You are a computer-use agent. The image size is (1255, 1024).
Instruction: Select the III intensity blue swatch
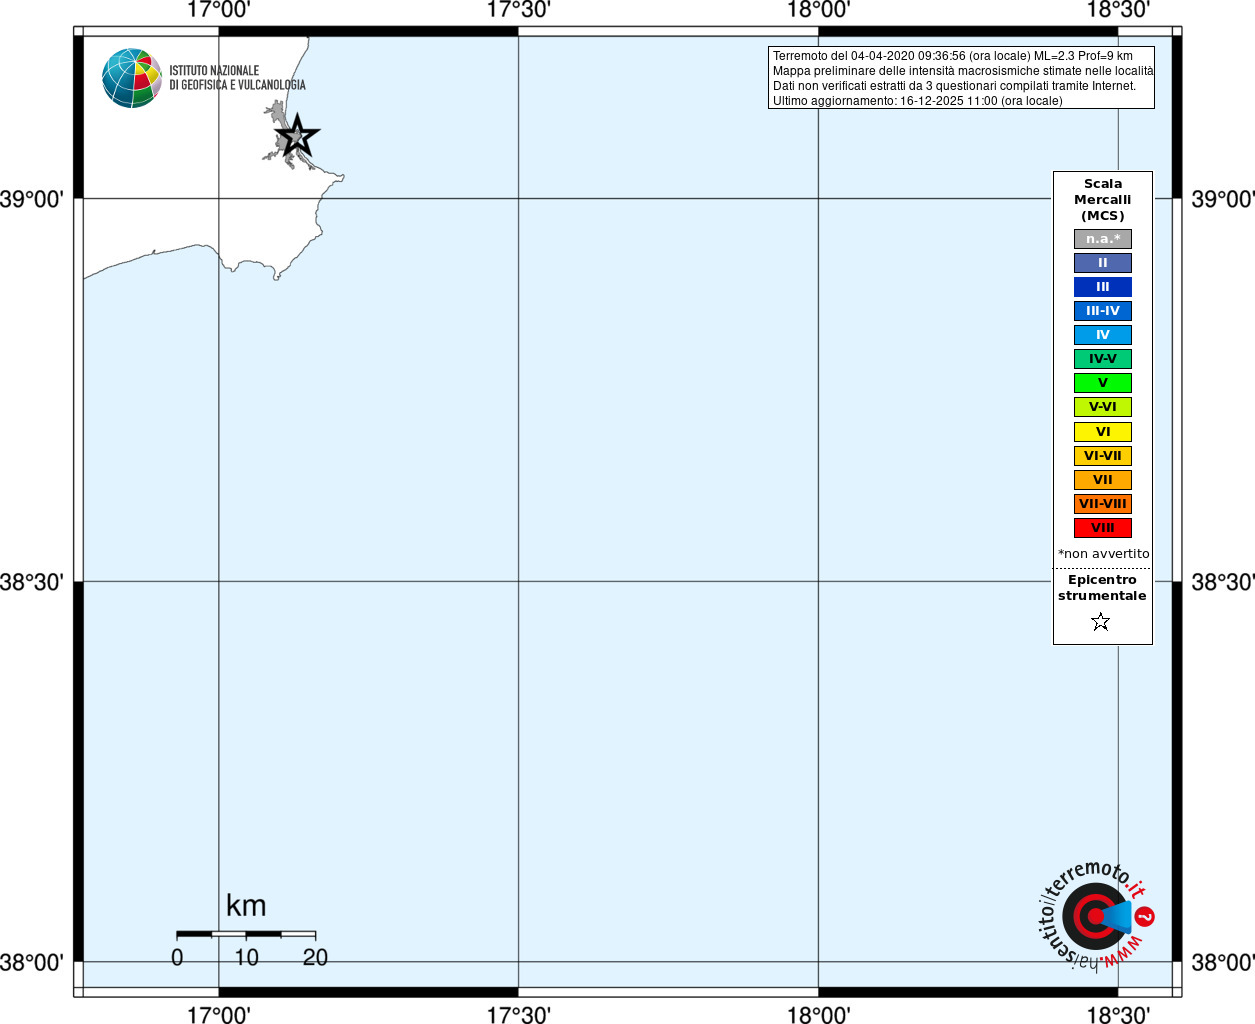(x=1103, y=287)
